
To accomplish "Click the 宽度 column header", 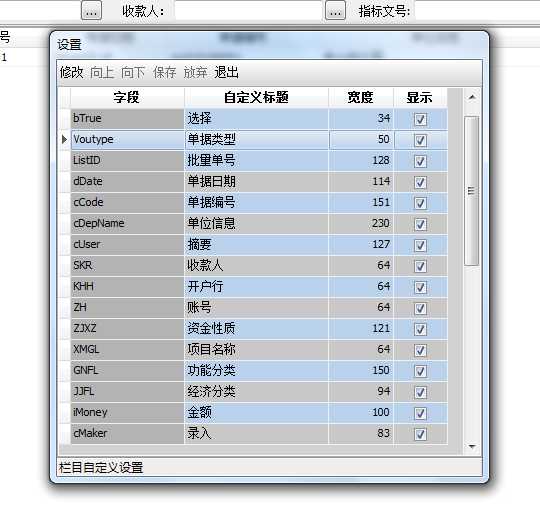I will pyautogui.click(x=361, y=97).
